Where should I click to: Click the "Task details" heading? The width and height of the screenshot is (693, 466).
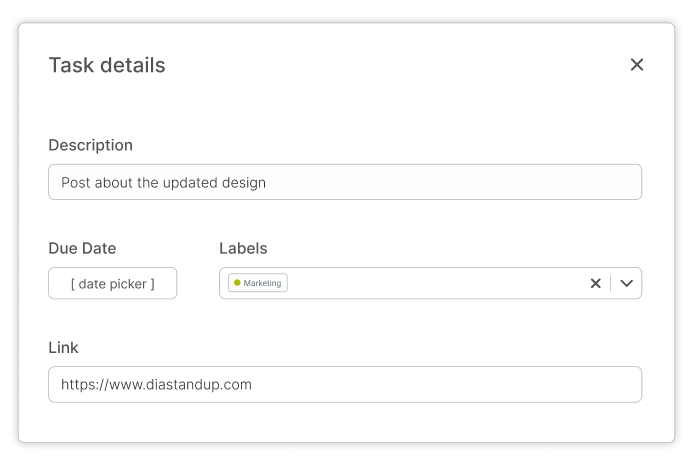click(107, 65)
